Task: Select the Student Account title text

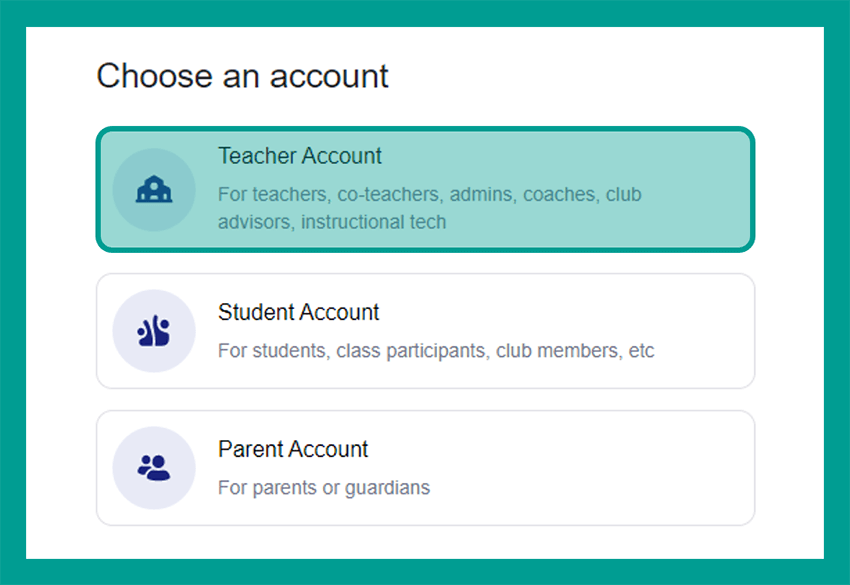Action: pyautogui.click(x=299, y=312)
